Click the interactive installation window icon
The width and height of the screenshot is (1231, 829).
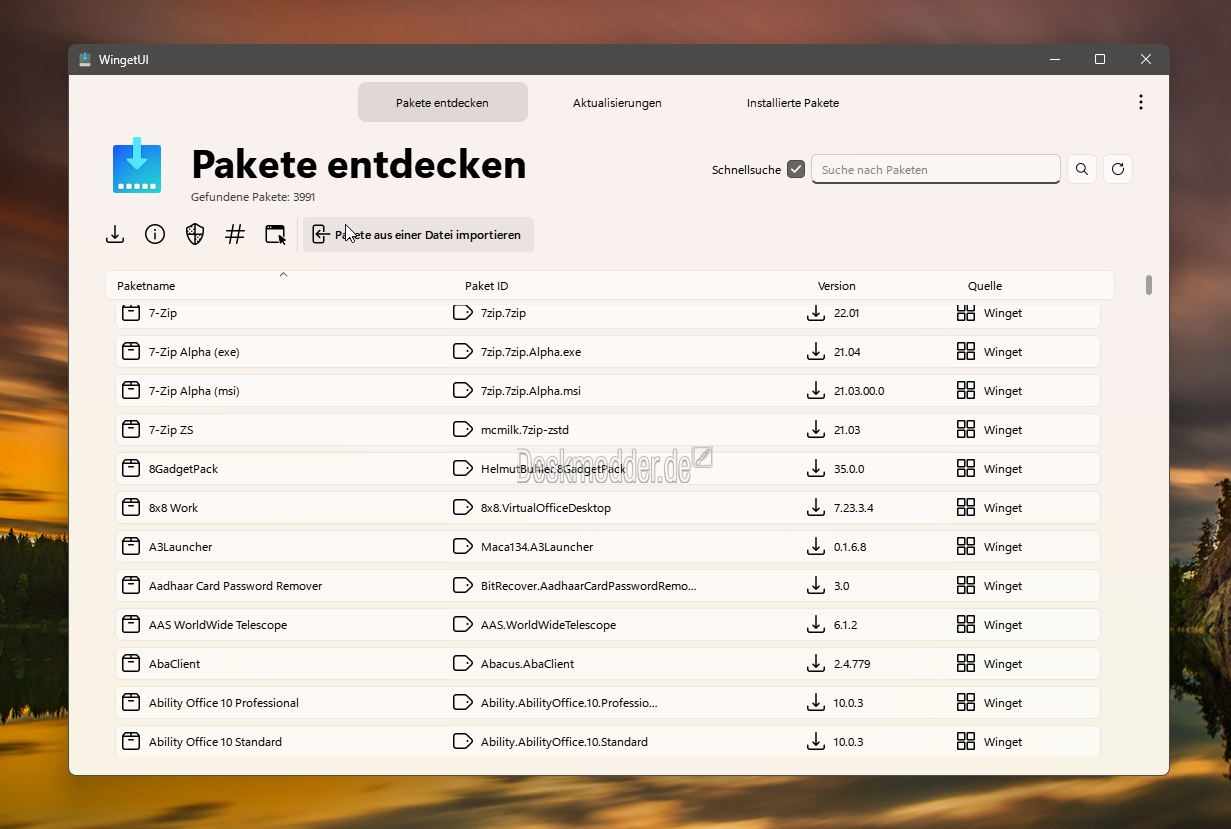click(275, 235)
